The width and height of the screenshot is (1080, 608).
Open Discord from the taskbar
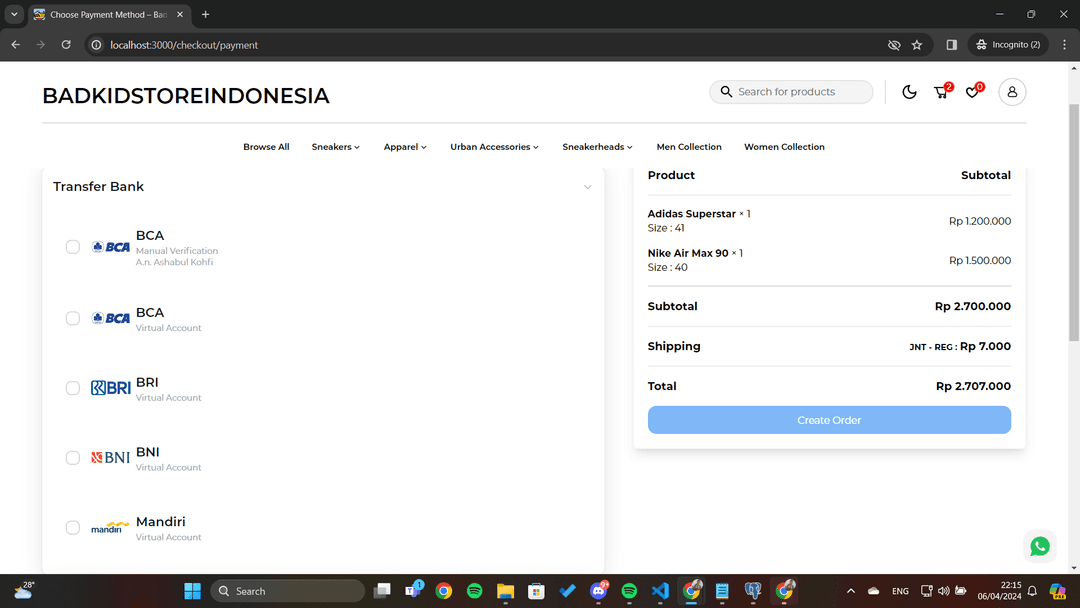[599, 590]
